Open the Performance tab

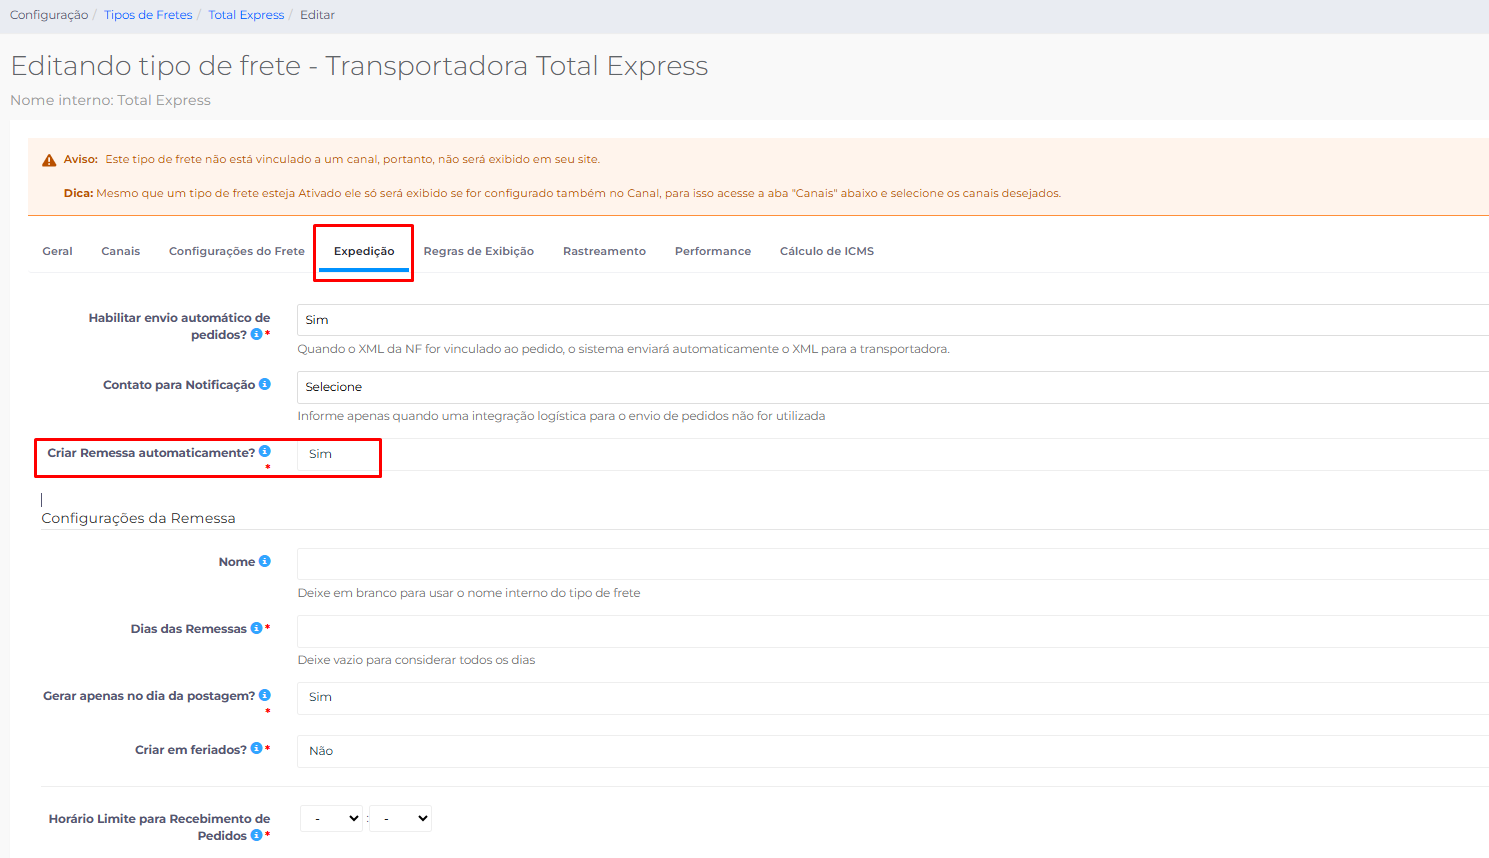click(x=713, y=251)
